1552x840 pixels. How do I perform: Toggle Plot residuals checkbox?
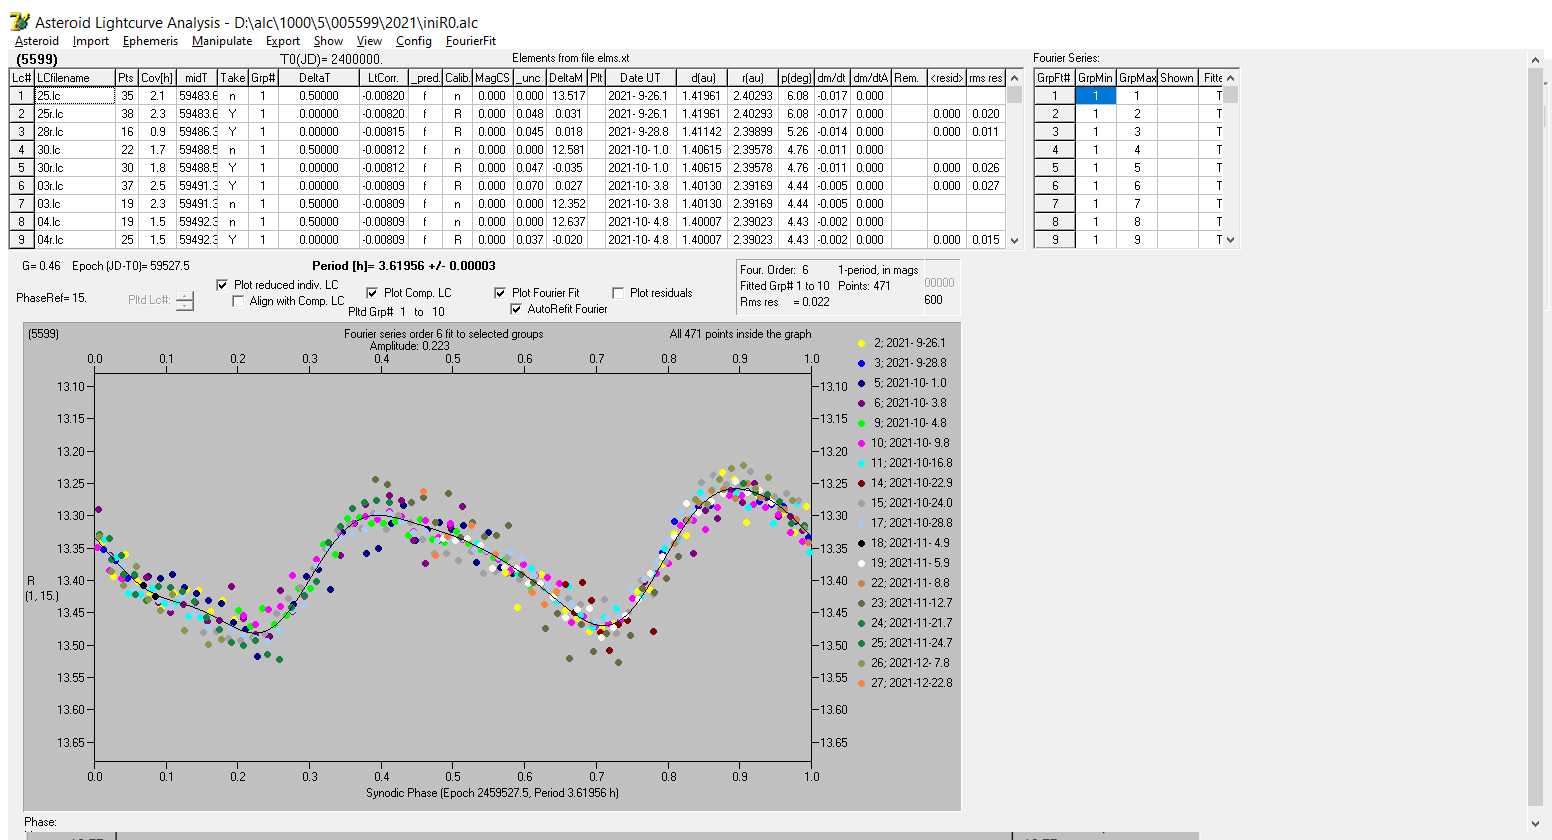(618, 293)
